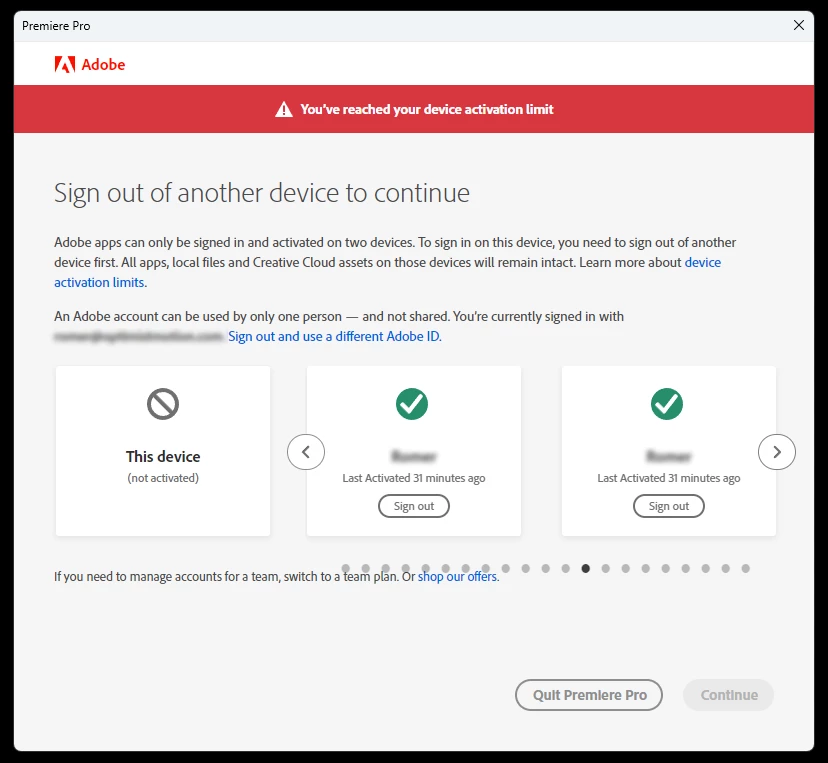This screenshot has width=828, height=763.
Task: Close the Premiere Pro dialog window
Action: (x=799, y=25)
